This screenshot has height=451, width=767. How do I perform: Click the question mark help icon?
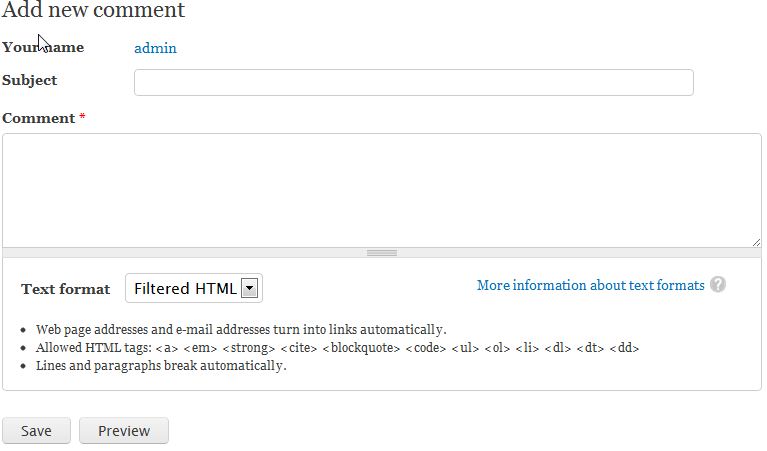717,285
